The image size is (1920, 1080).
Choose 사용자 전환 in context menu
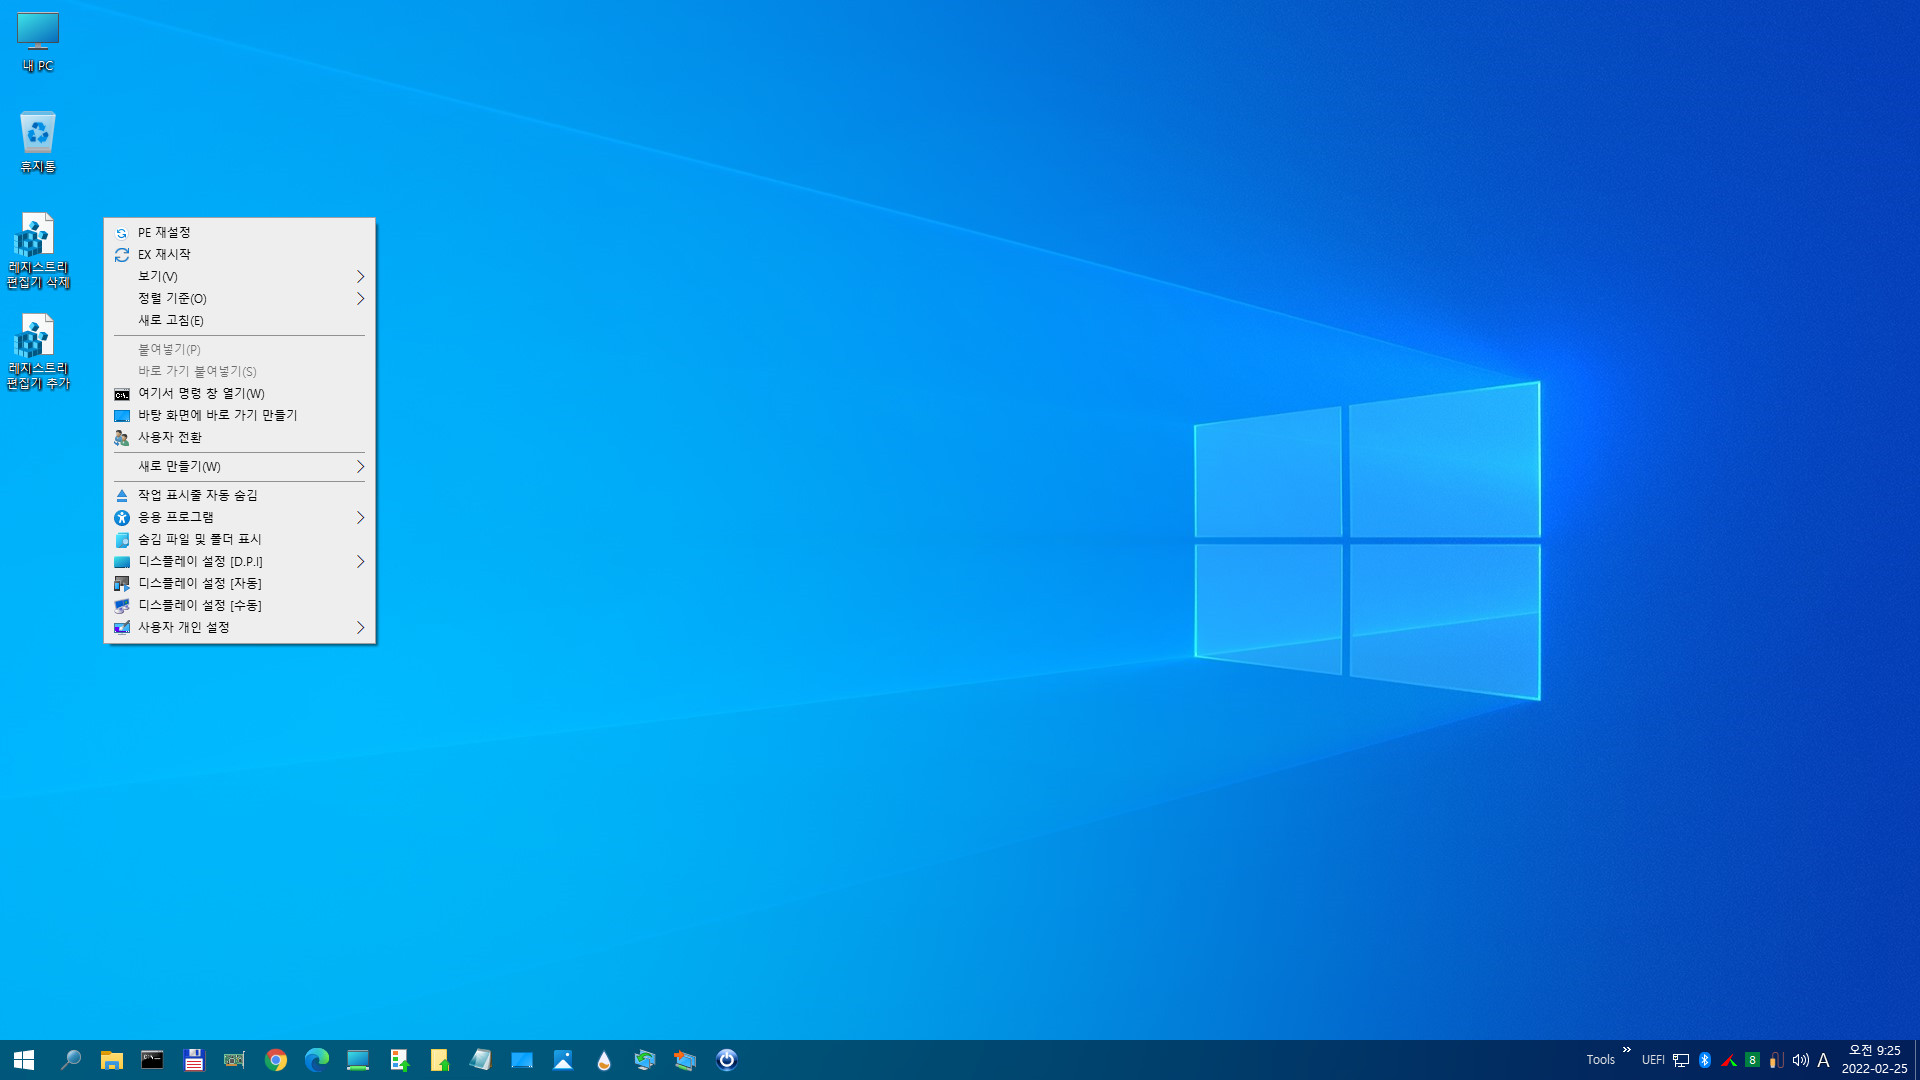[x=240, y=437]
